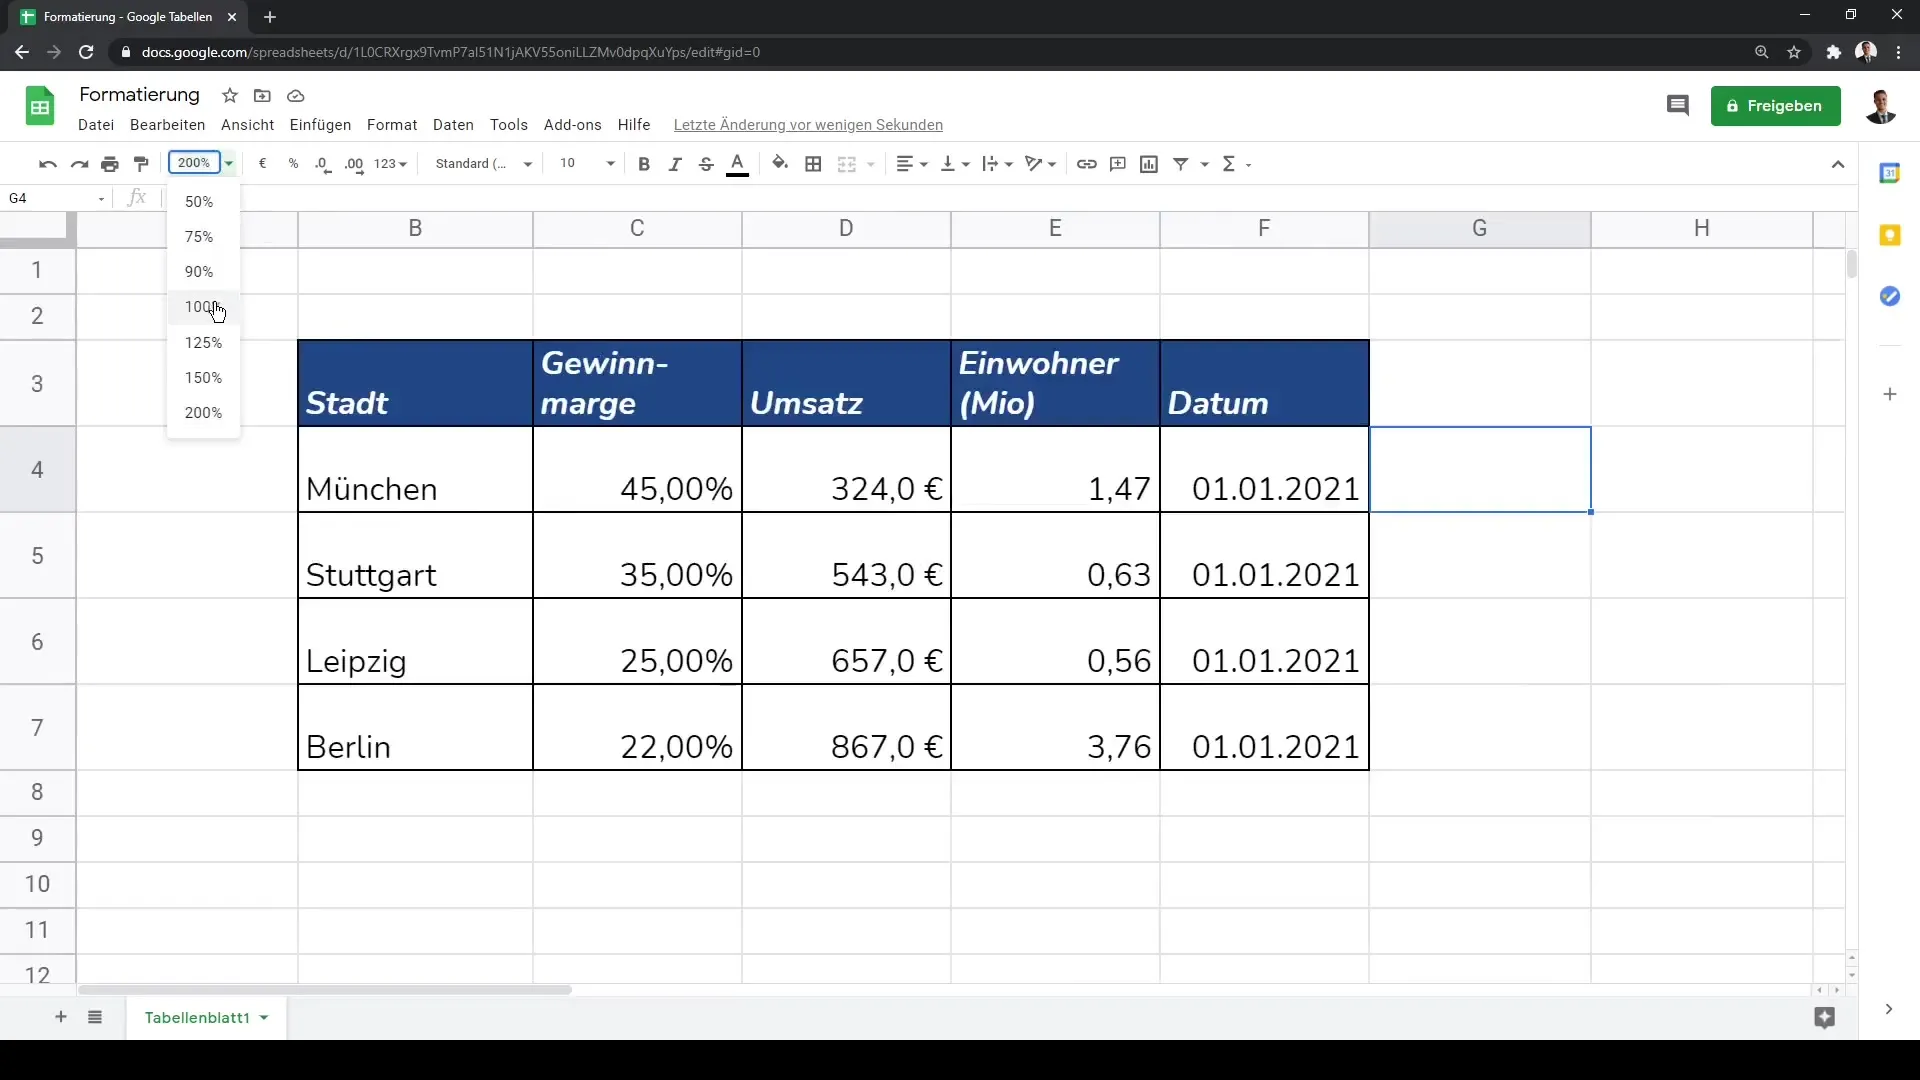Collapse the header with the up chevron
Screen dimensions: 1920x1080
1838,164
